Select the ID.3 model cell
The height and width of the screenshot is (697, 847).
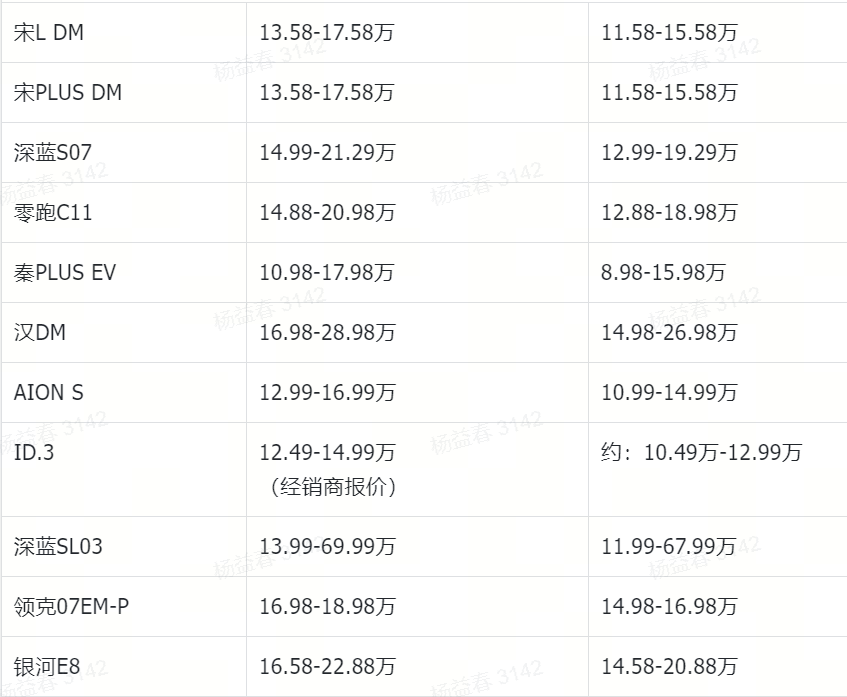tap(33, 453)
